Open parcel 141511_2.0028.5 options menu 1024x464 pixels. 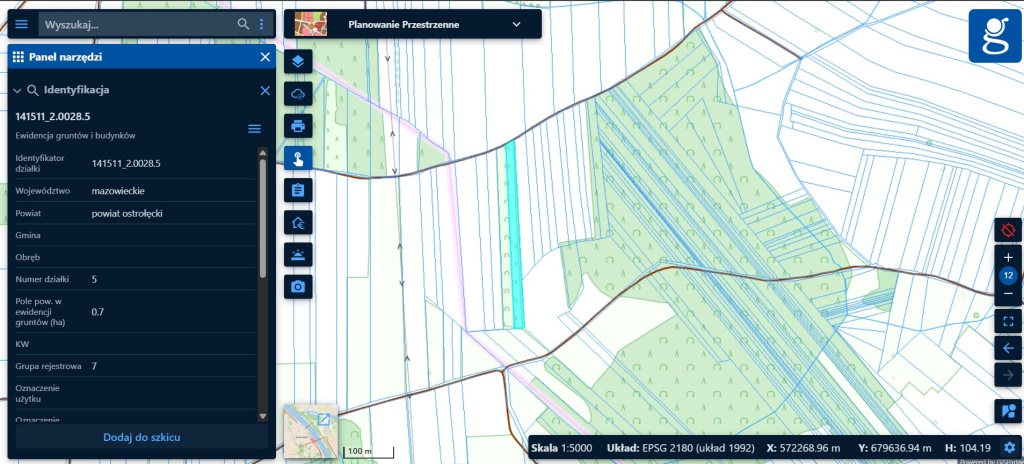tap(255, 129)
